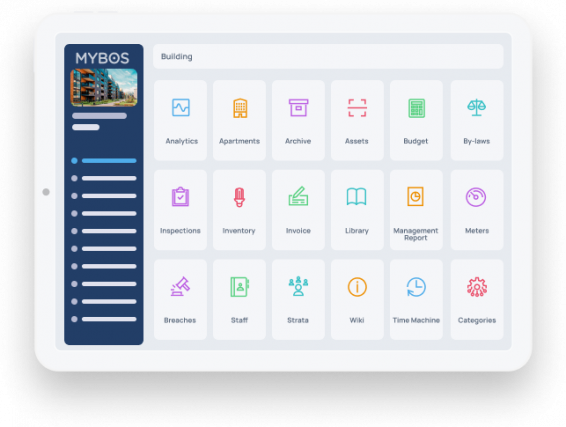Open the Strata people icon
The width and height of the screenshot is (566, 427).
298,286
